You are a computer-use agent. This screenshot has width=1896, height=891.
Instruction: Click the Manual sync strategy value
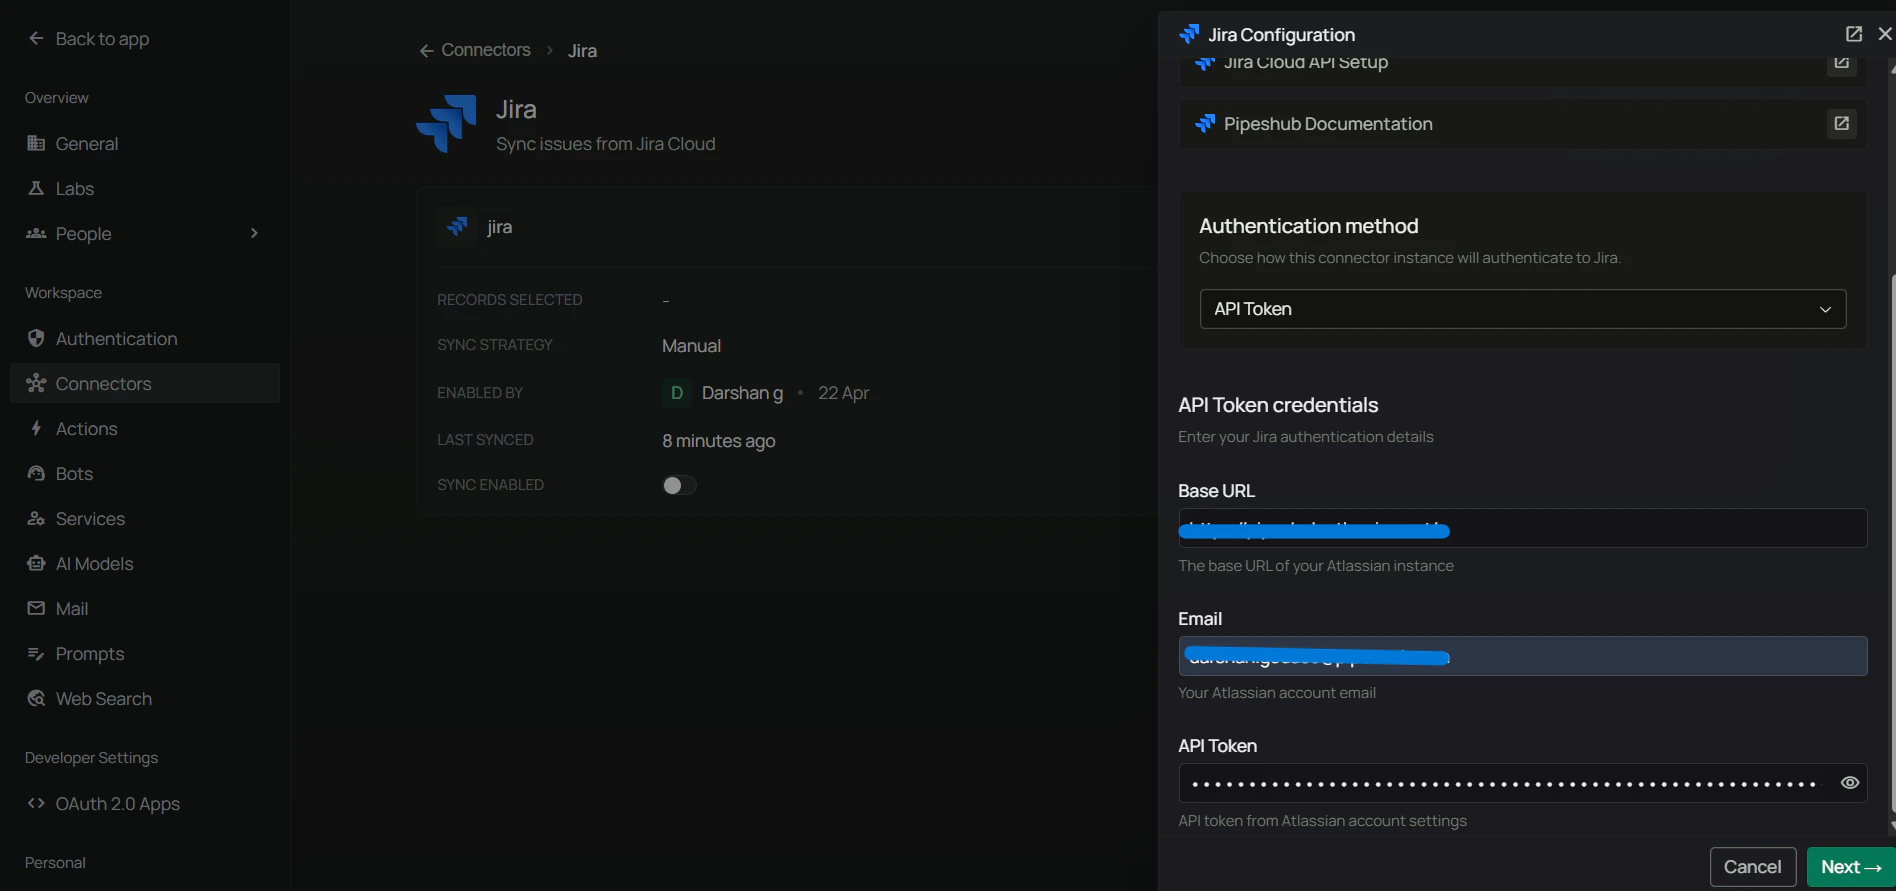coord(691,346)
